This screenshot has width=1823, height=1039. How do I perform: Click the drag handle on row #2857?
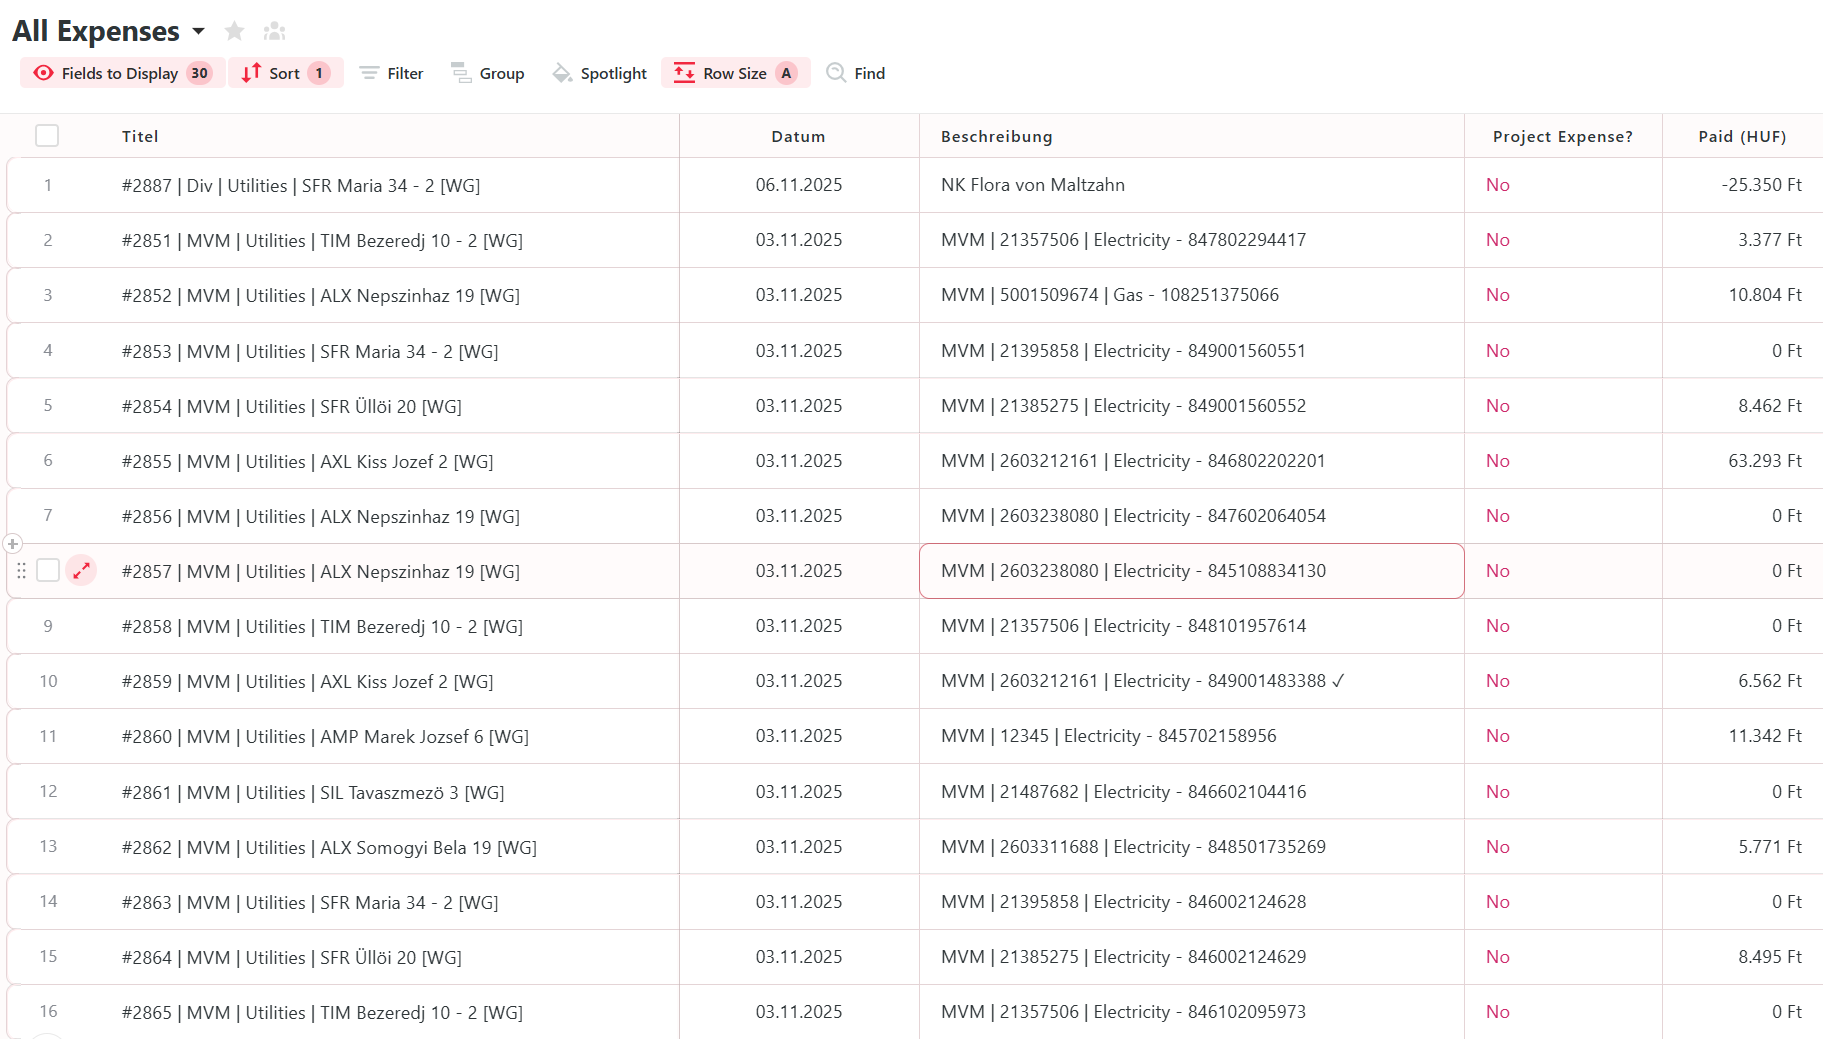[21, 571]
